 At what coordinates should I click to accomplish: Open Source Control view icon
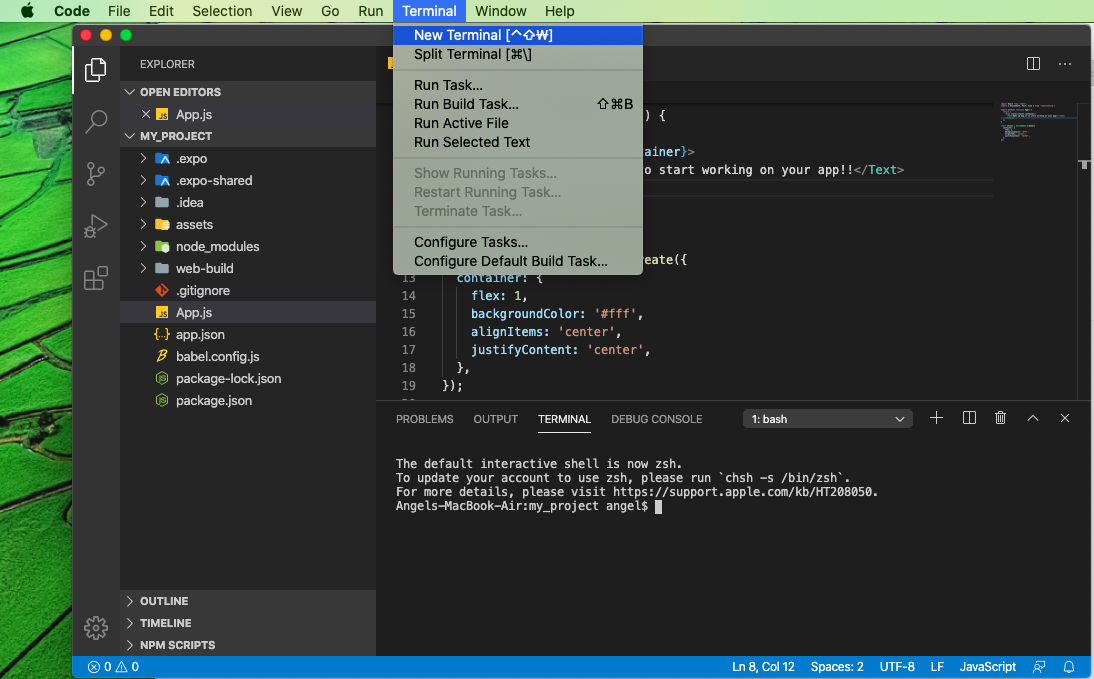tap(96, 174)
